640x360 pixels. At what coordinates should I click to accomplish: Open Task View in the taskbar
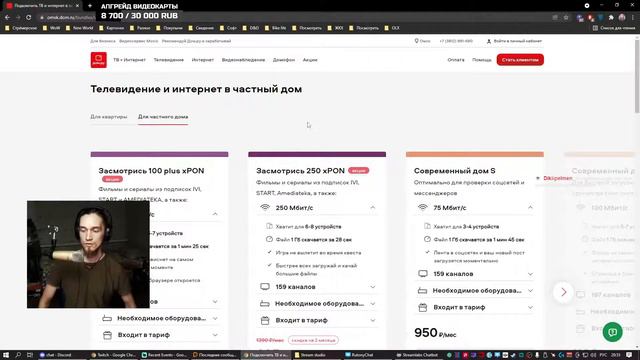[x=29, y=355]
